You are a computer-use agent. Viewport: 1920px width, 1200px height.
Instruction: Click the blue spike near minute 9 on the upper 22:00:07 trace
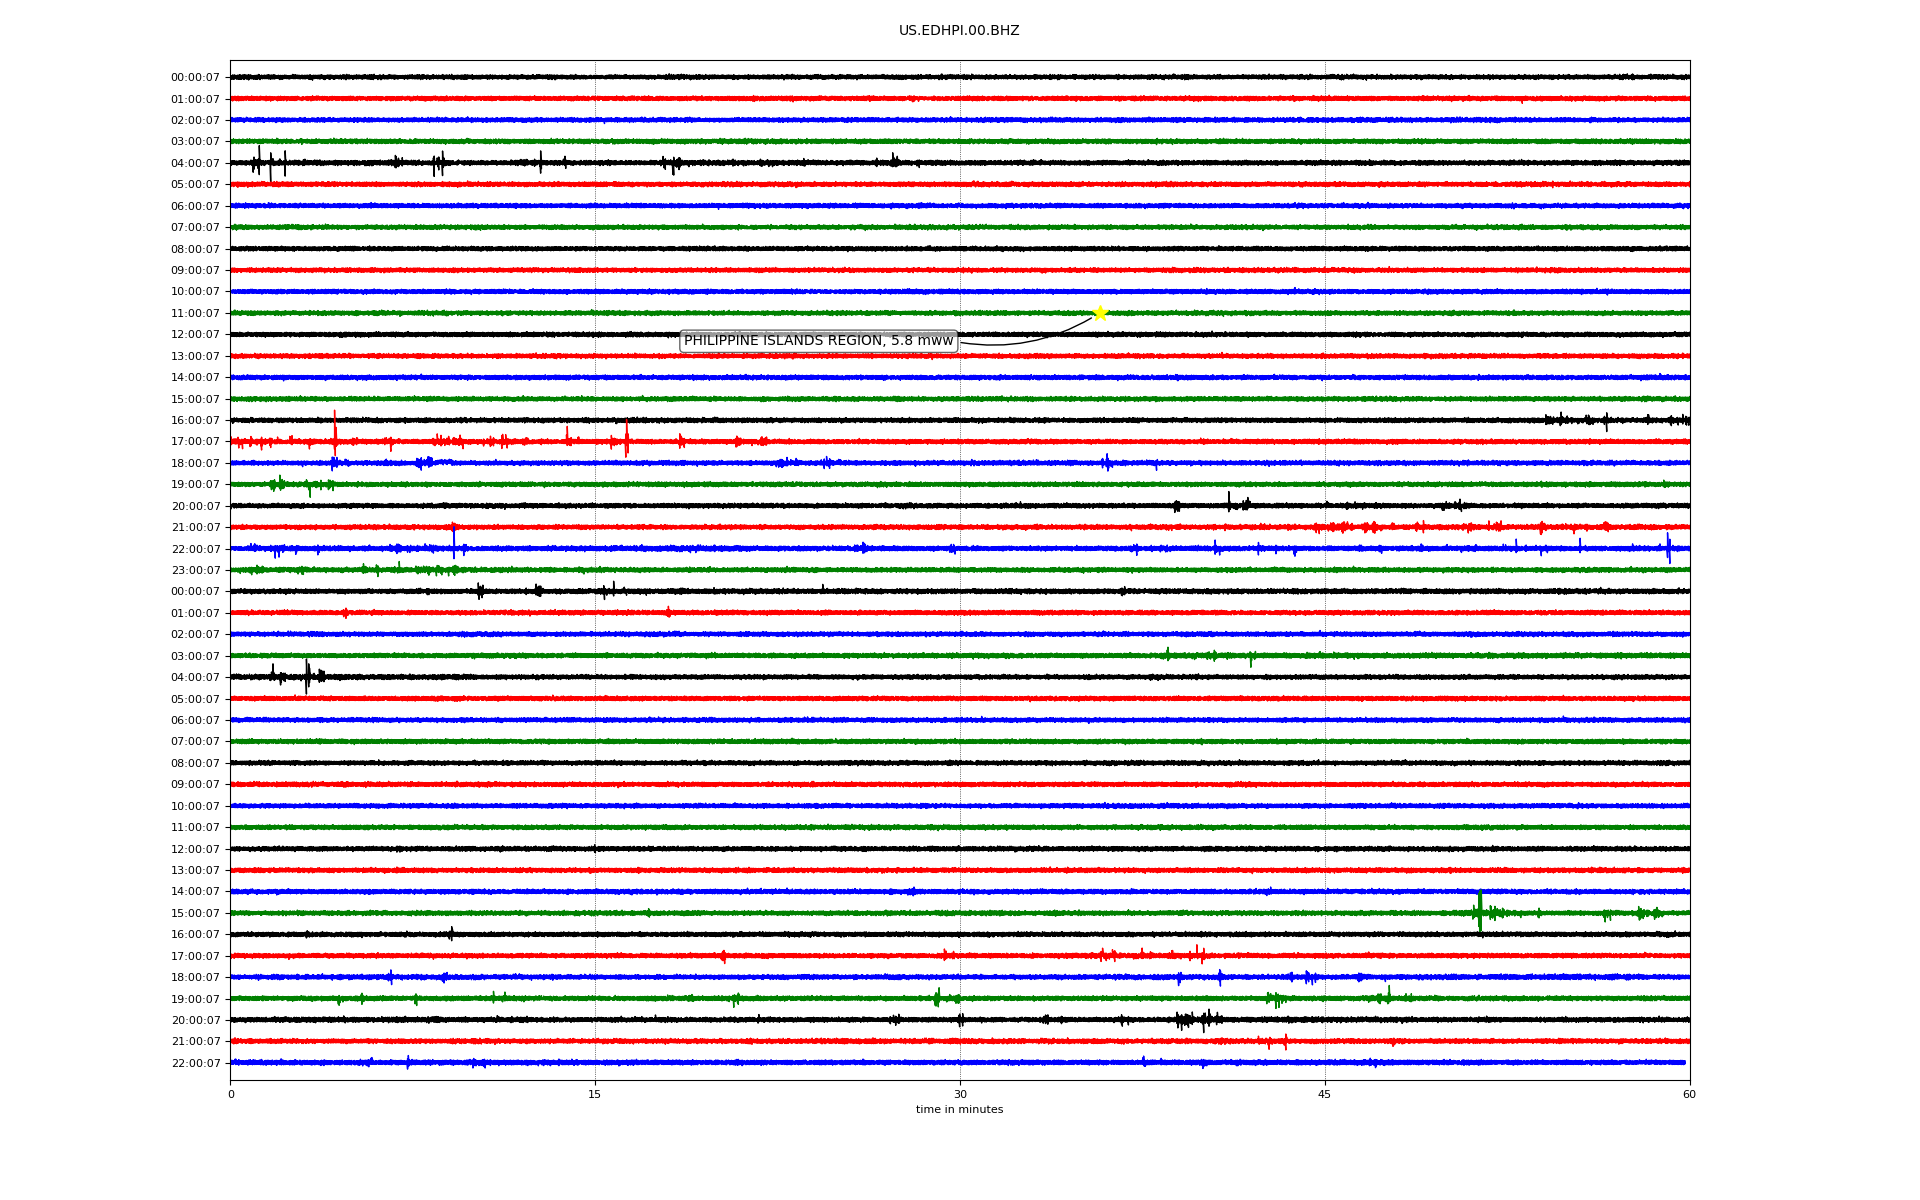tap(454, 542)
